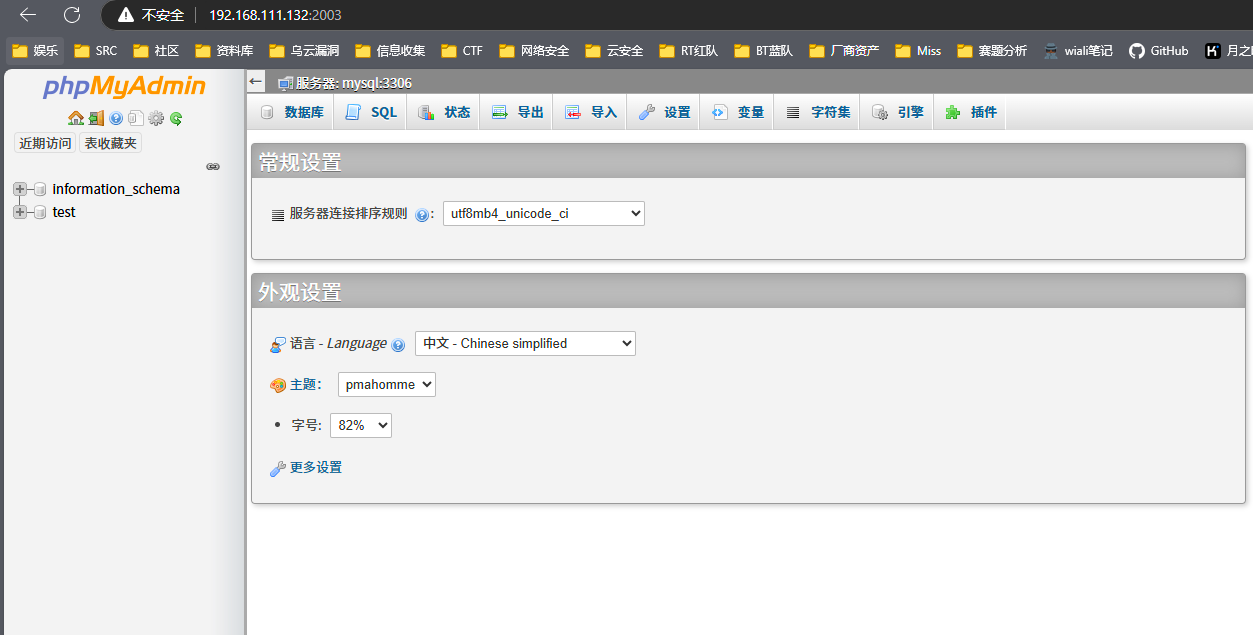Collapse navigation panel with left arrow
This screenshot has height=635, width=1253.
pyautogui.click(x=256, y=82)
